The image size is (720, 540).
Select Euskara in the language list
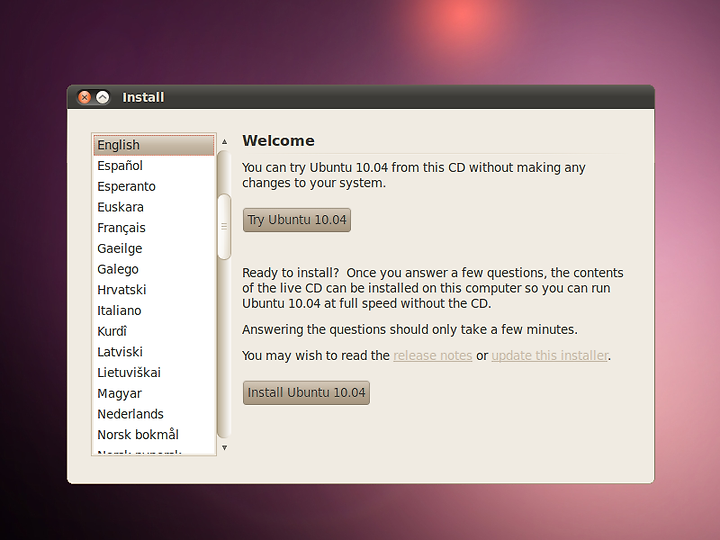pos(154,207)
